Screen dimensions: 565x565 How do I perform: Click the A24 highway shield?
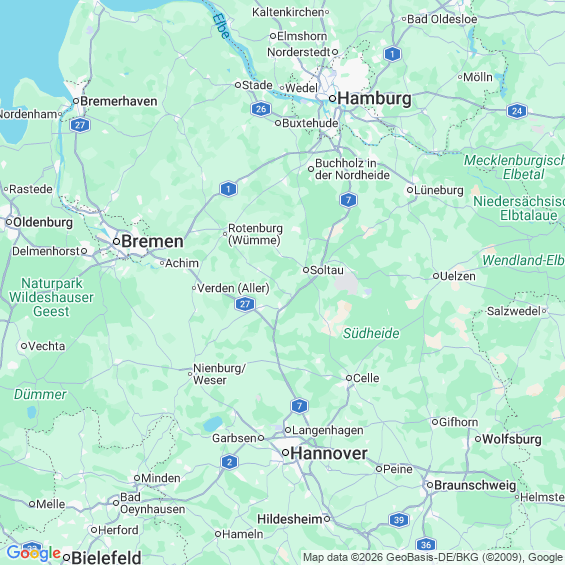click(517, 111)
